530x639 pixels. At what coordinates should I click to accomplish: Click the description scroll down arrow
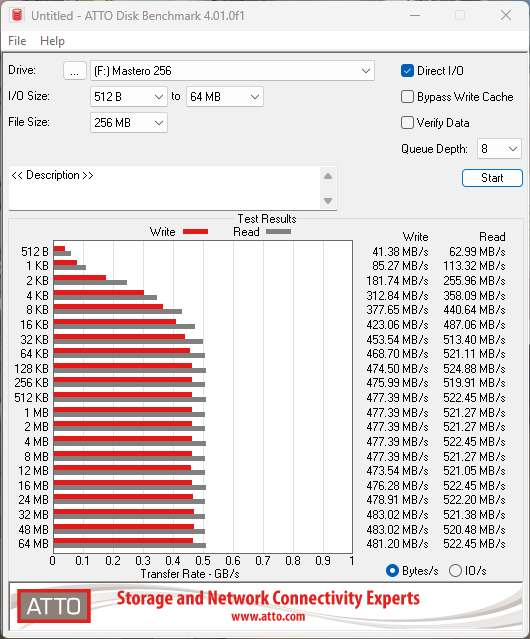click(x=328, y=201)
